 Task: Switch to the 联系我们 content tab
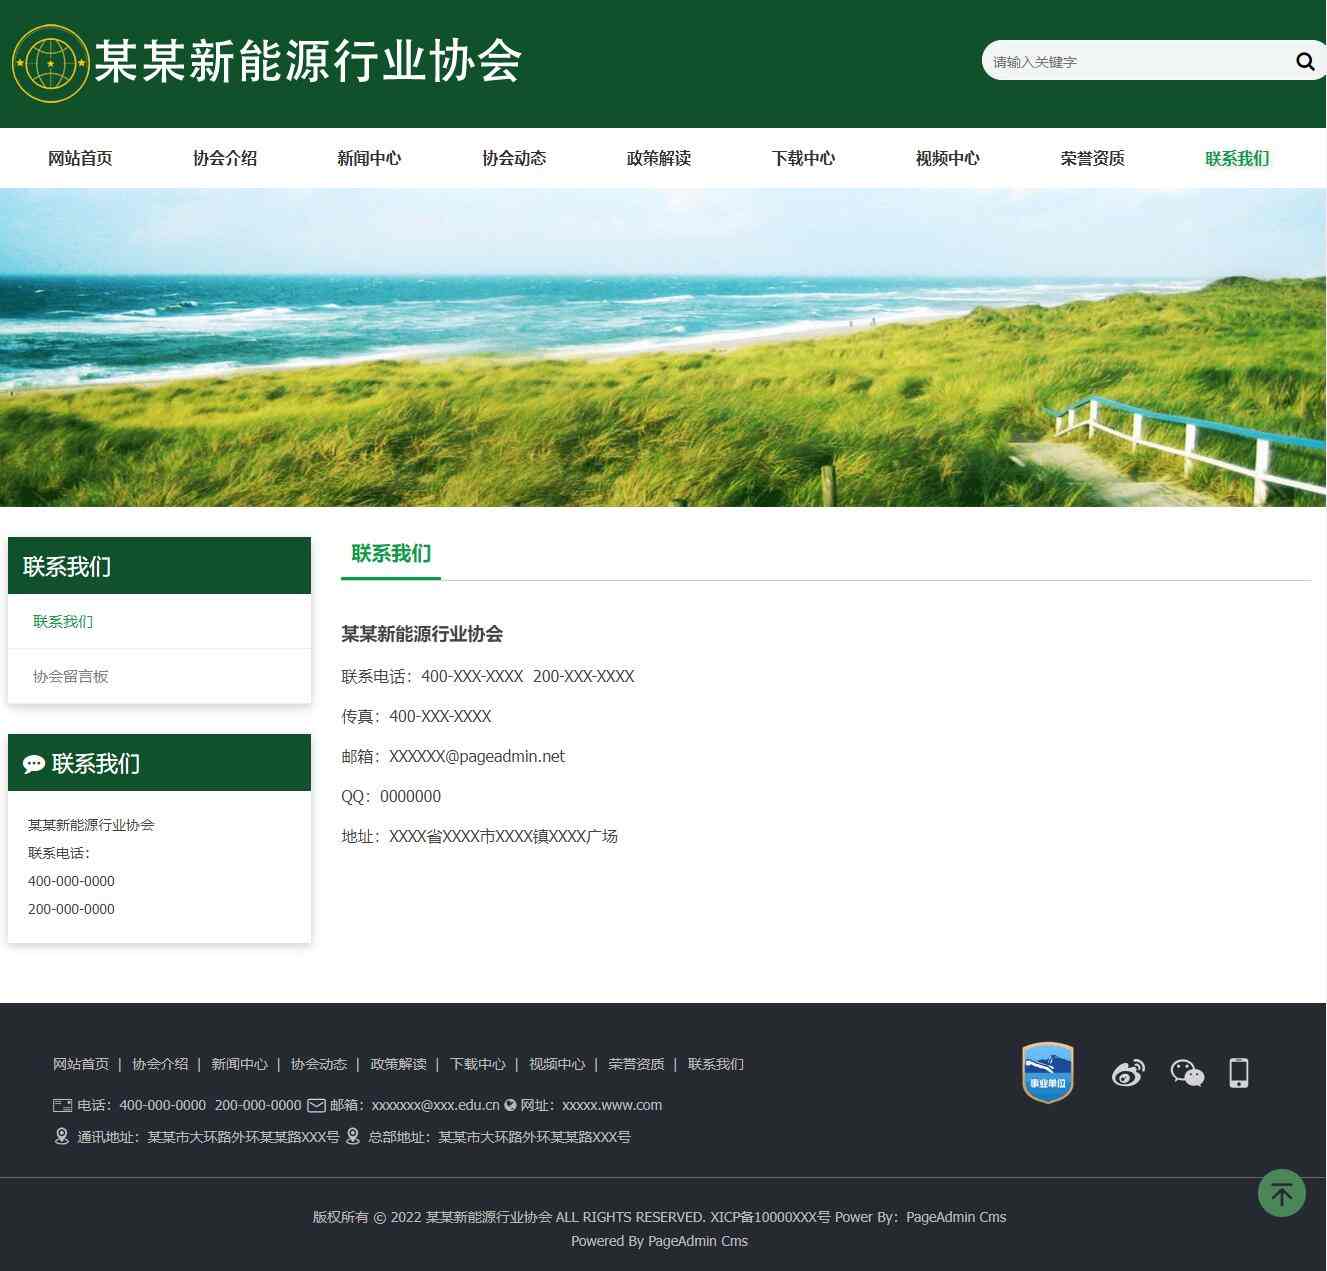point(390,554)
